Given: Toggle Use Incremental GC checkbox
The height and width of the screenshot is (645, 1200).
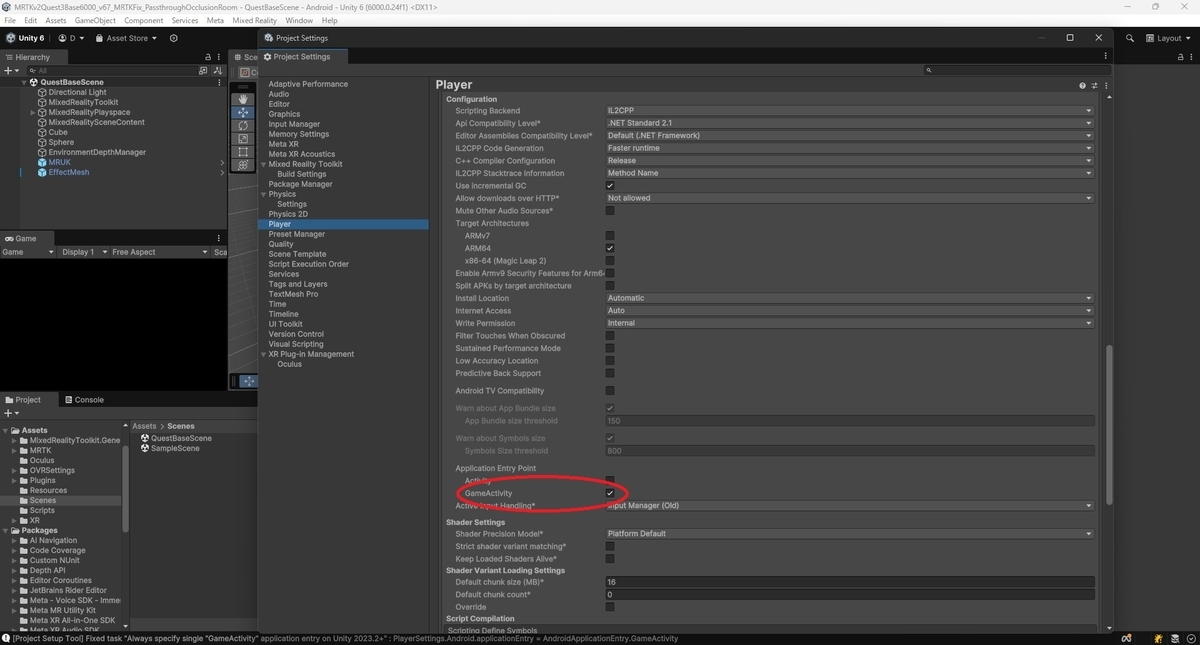Looking at the screenshot, I should [x=610, y=186].
